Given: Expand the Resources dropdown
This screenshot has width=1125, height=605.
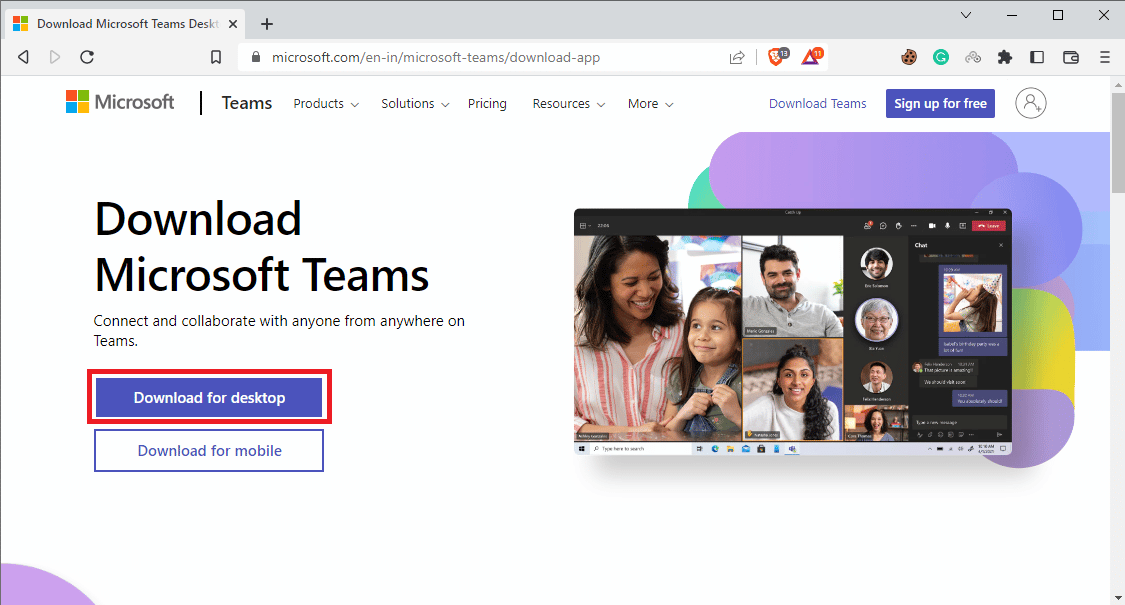Looking at the screenshot, I should 569,104.
